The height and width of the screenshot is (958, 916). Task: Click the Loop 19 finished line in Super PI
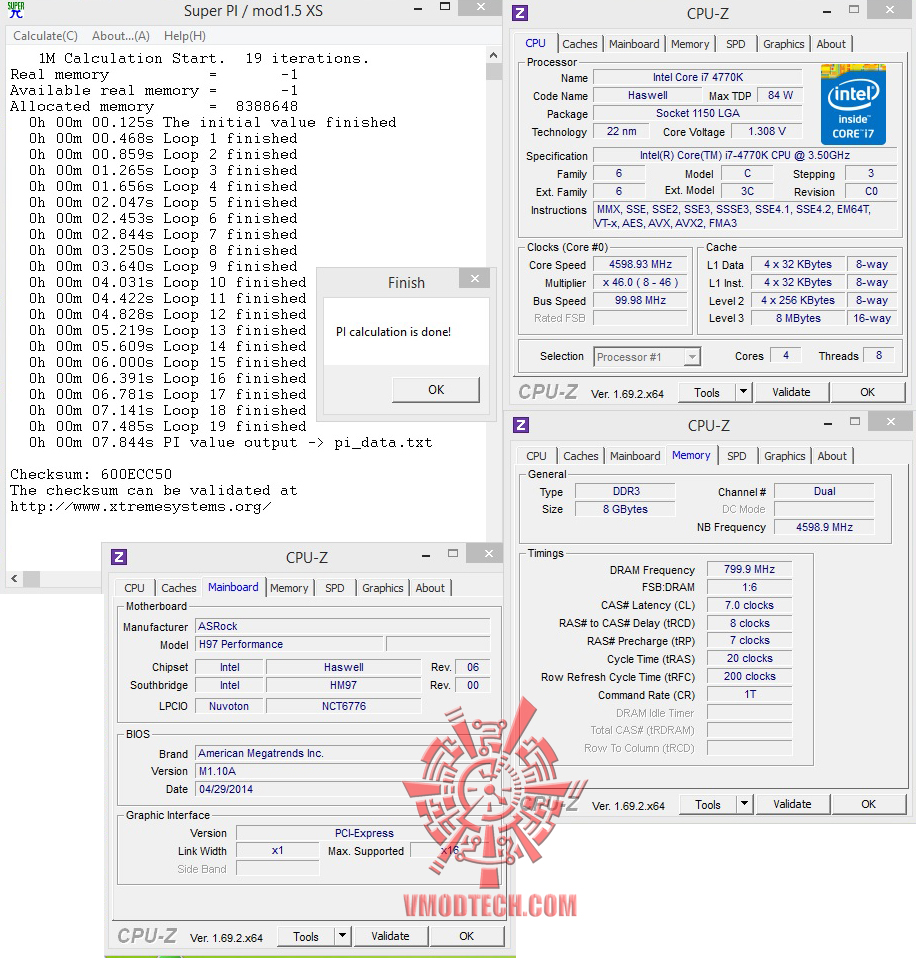[167, 426]
